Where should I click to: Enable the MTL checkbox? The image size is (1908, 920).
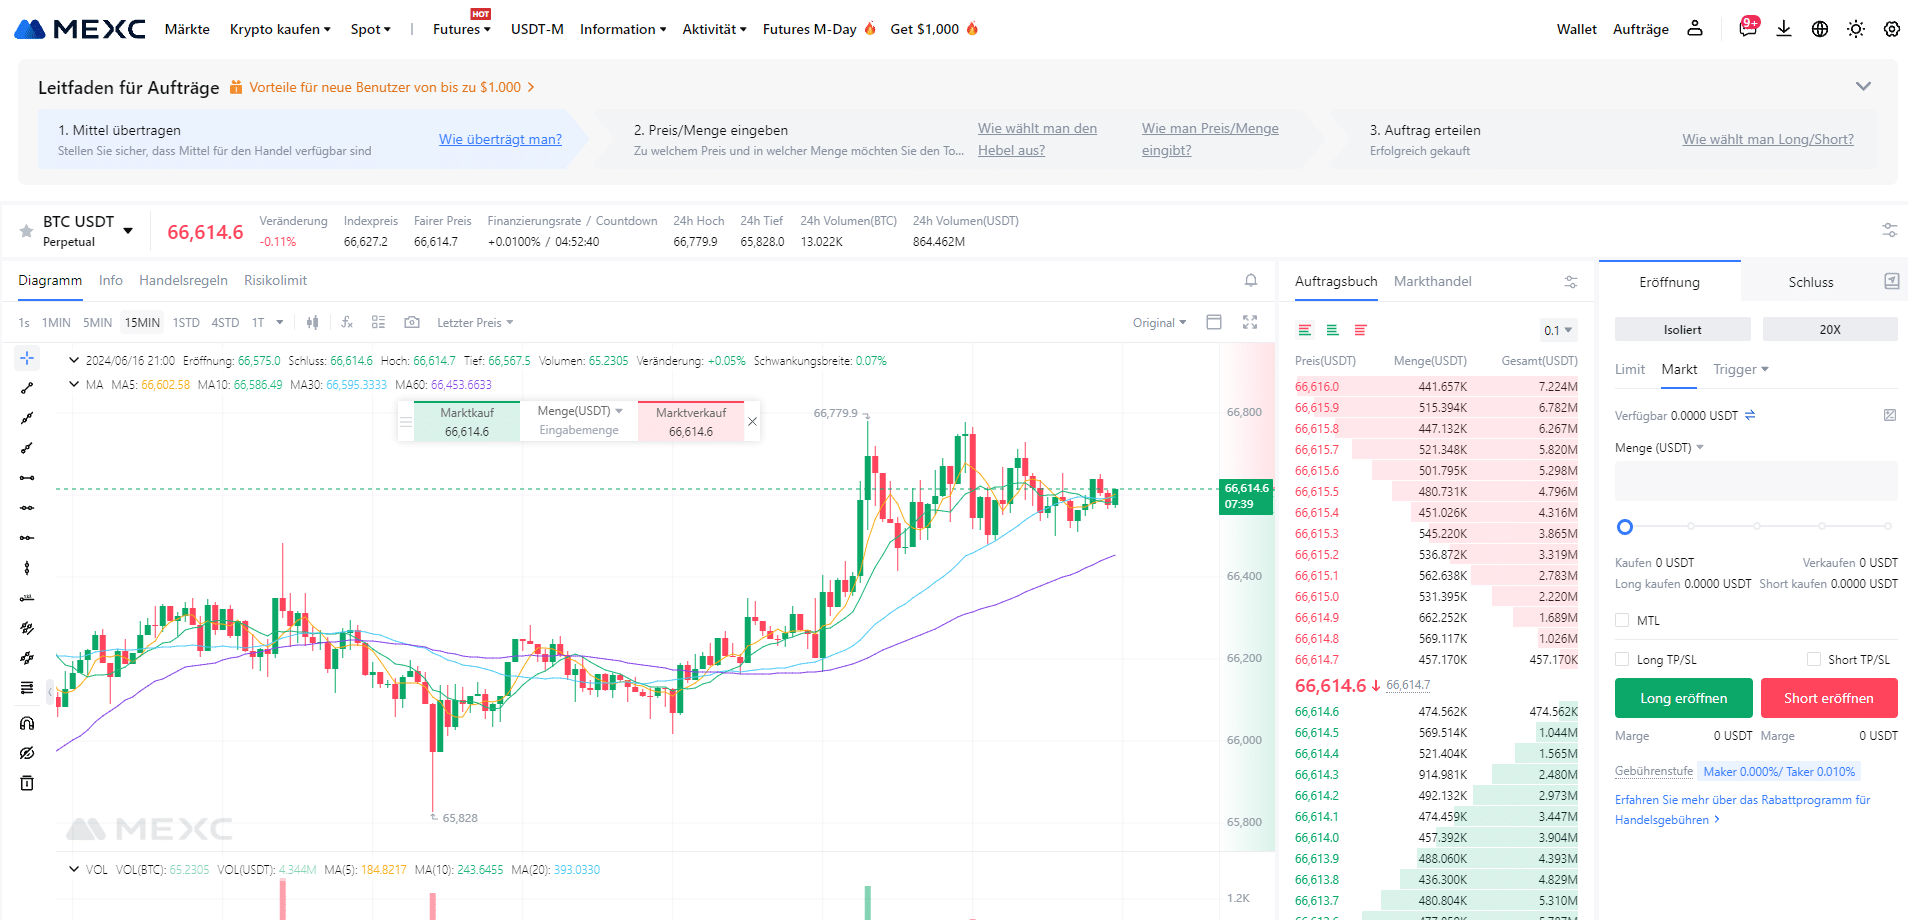[1622, 620]
